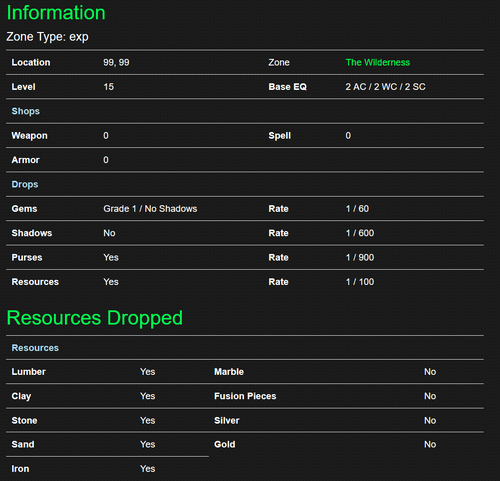Image resolution: width=500 pixels, height=481 pixels.
Task: Click the Resources Dropped heading
Action: tap(95, 318)
